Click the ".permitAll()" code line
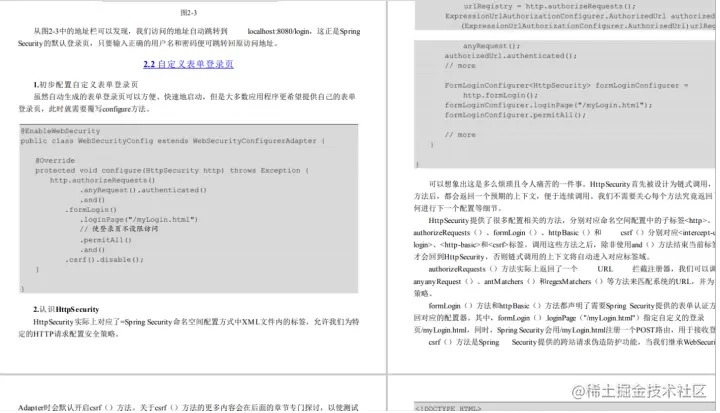Viewport: 720px width, 413px height. [106, 240]
